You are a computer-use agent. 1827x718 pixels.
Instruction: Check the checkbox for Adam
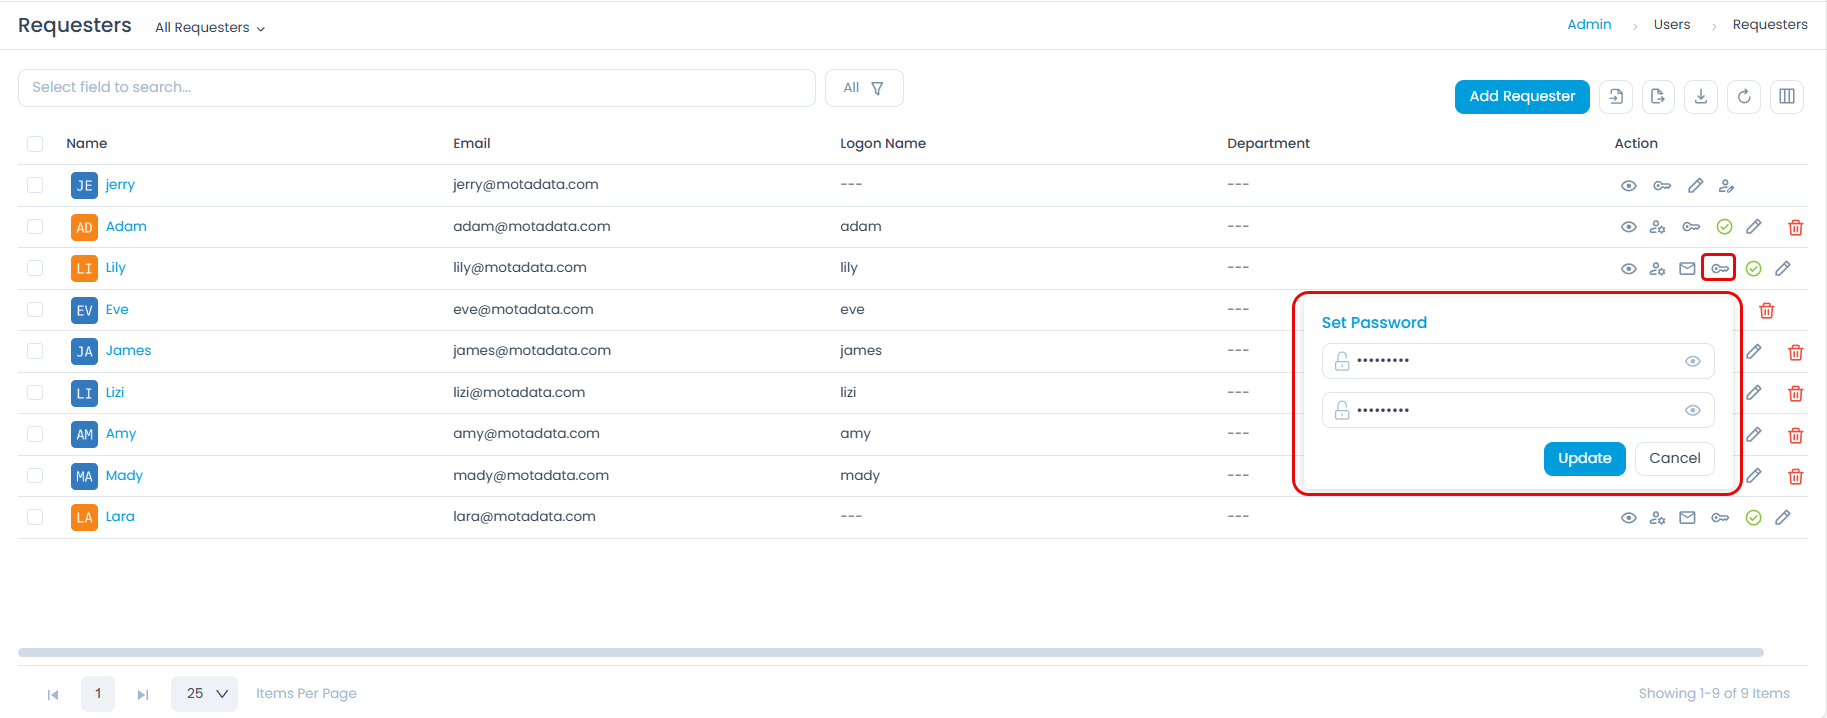point(35,227)
